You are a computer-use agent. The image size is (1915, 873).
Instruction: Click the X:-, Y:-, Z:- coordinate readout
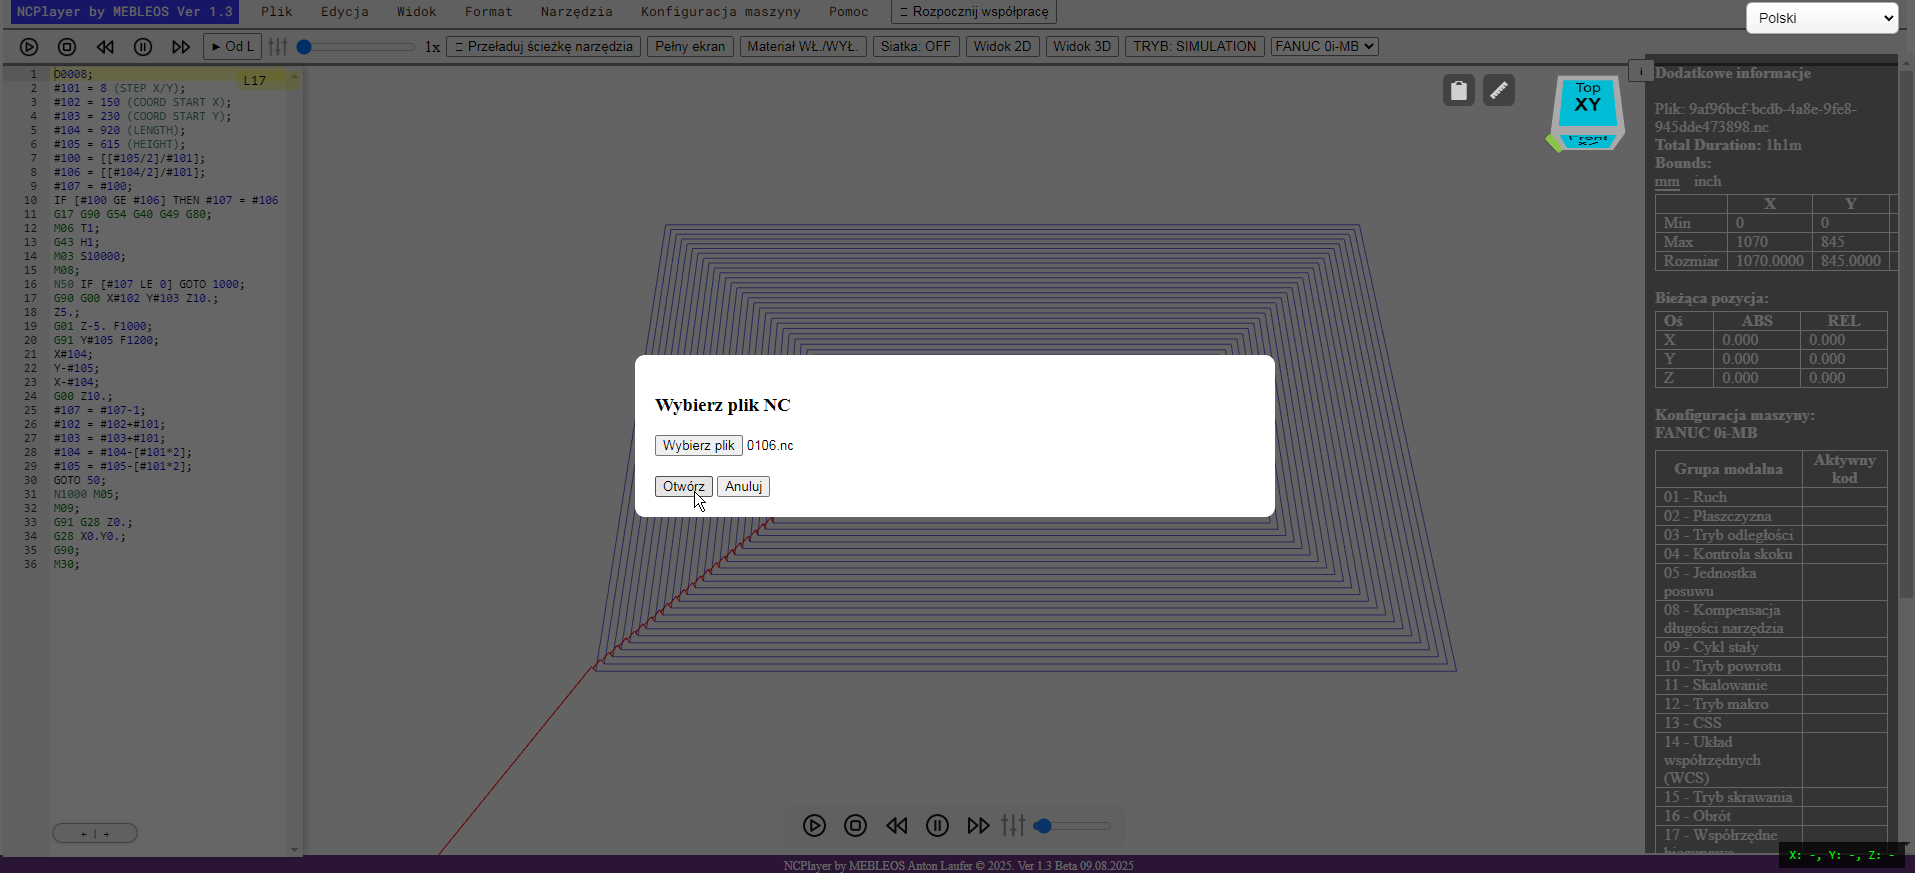(x=1842, y=856)
